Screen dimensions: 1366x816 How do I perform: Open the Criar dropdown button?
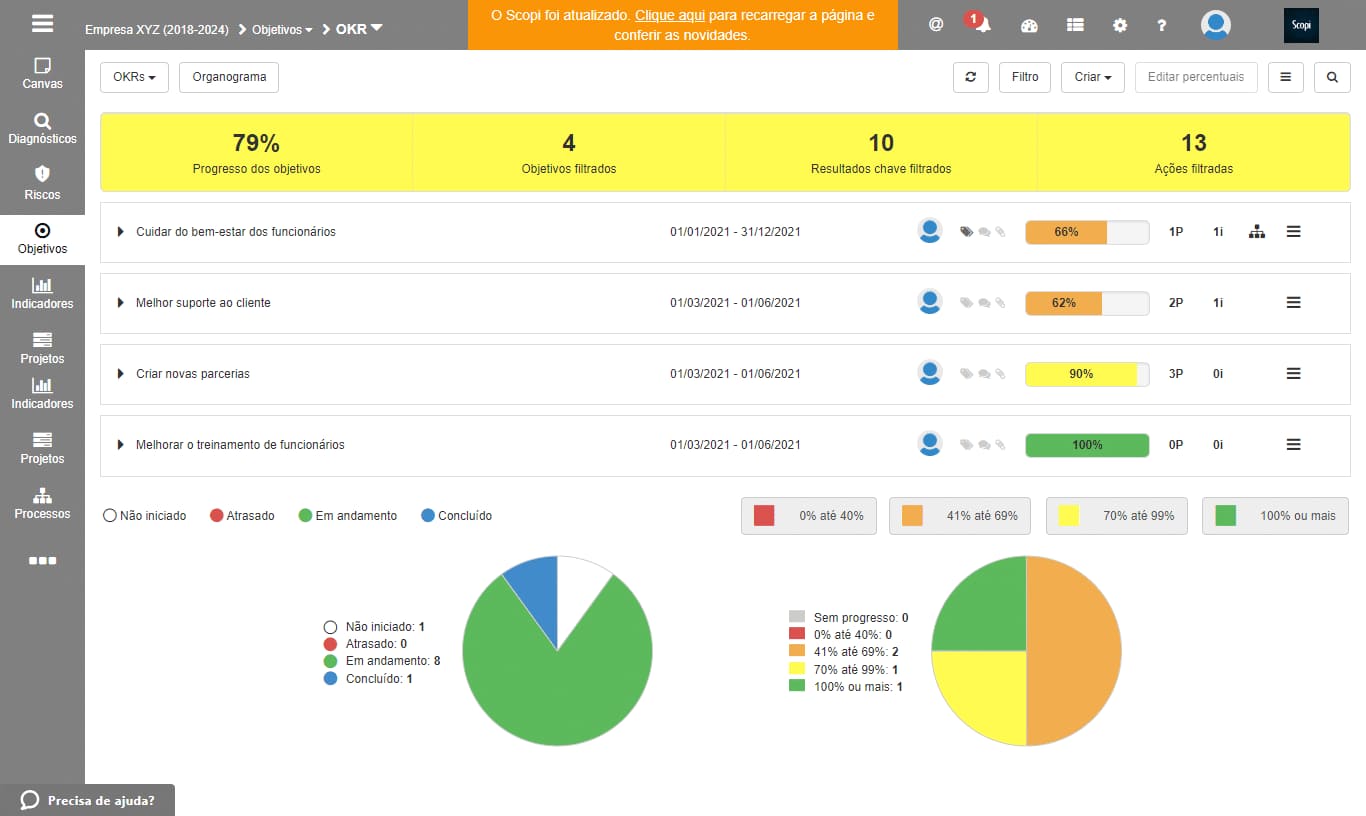(1093, 77)
